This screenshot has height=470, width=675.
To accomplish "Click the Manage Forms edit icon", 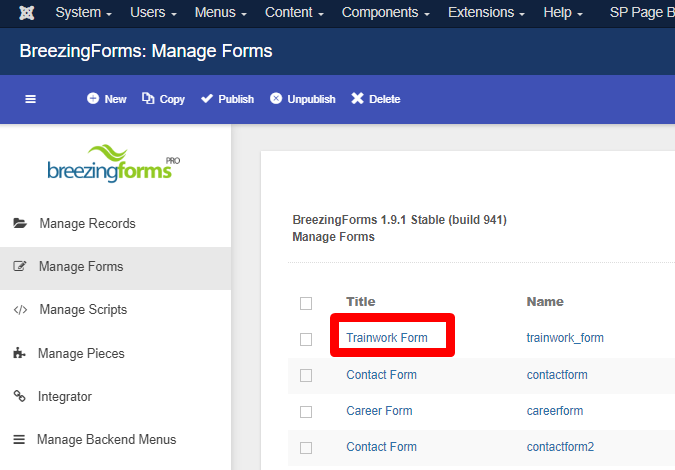I will 20,266.
